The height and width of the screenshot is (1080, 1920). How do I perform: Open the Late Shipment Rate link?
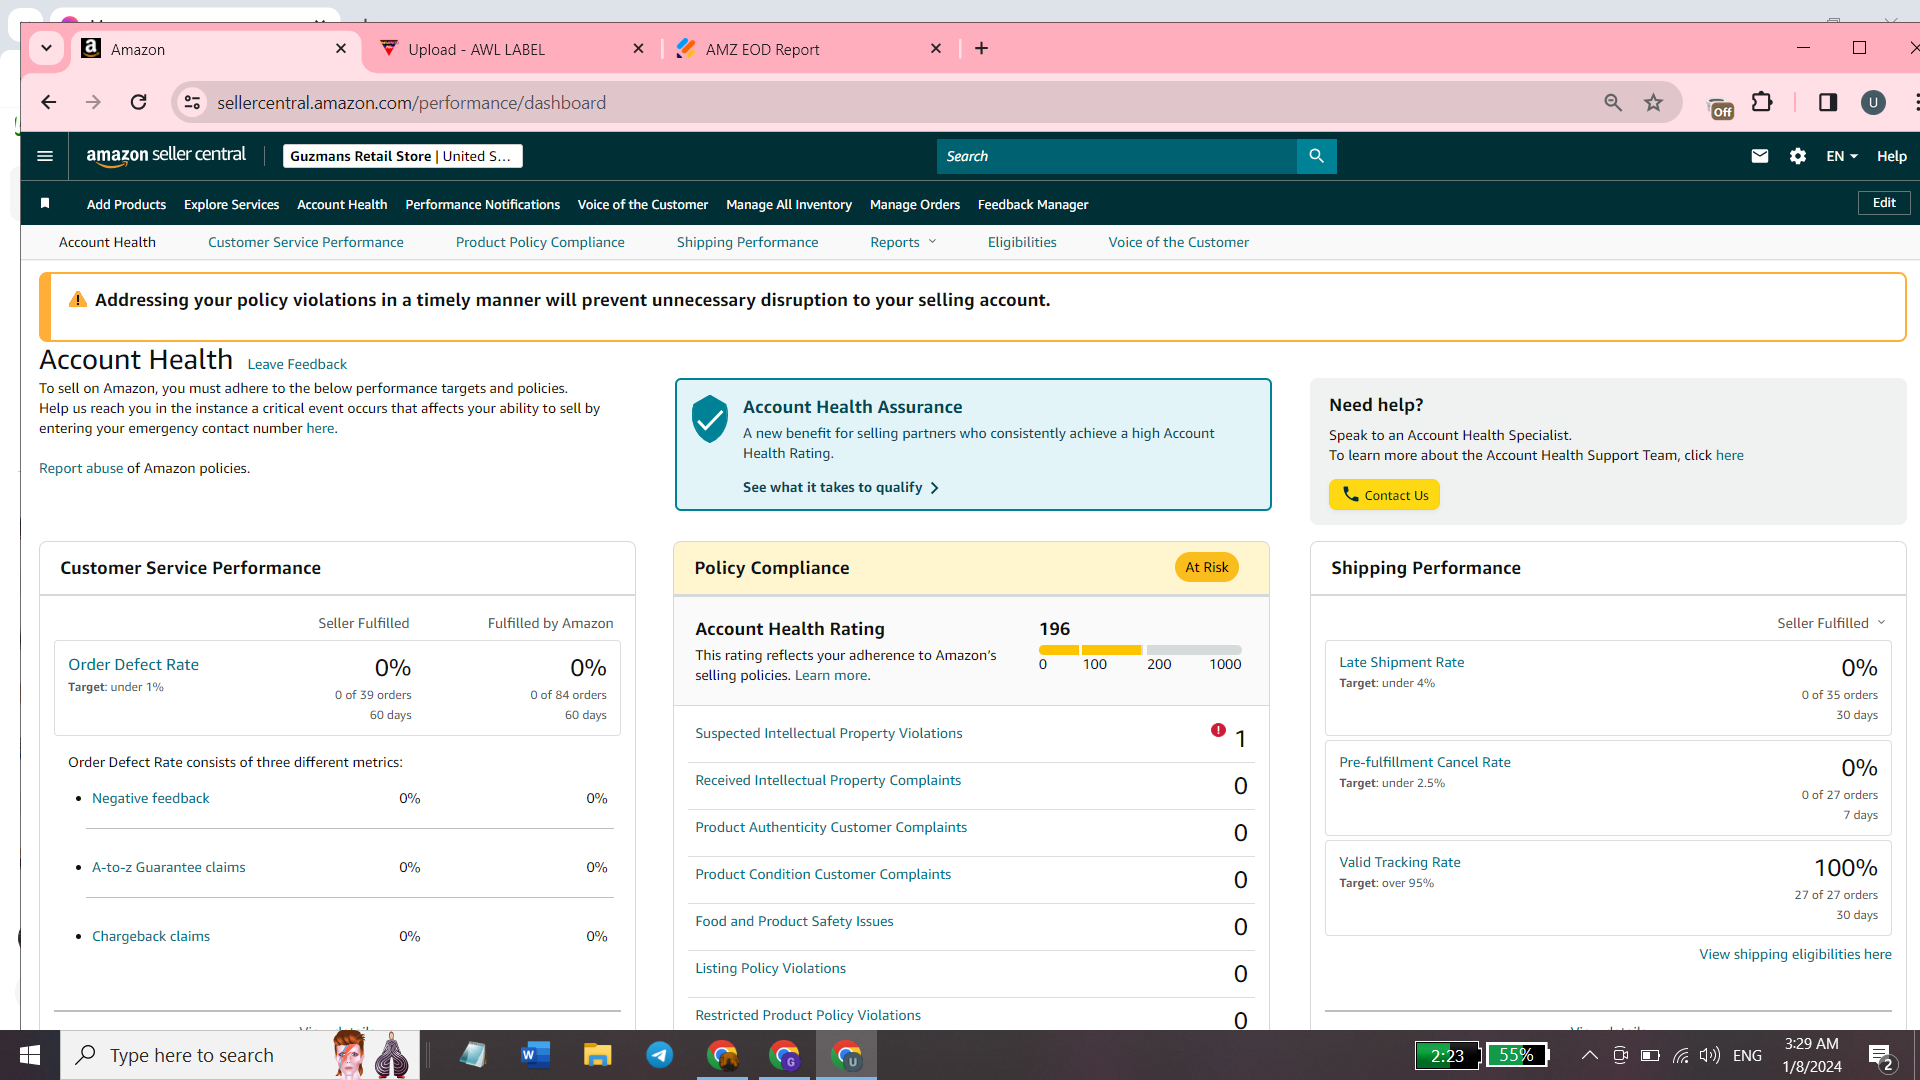[x=1401, y=662]
